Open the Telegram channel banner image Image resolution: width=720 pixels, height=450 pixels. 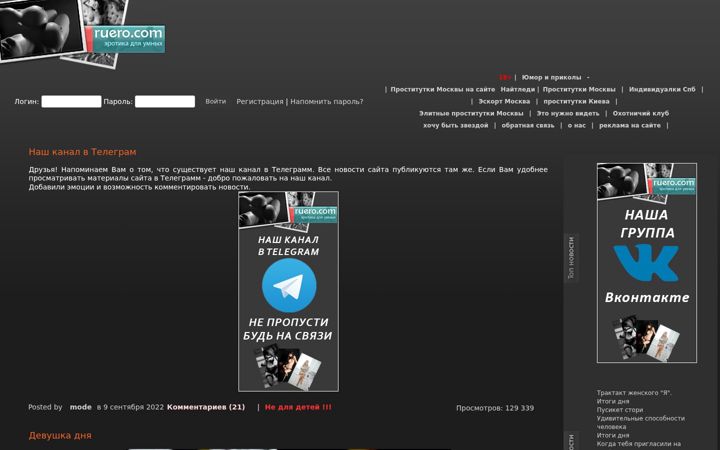pos(288,292)
